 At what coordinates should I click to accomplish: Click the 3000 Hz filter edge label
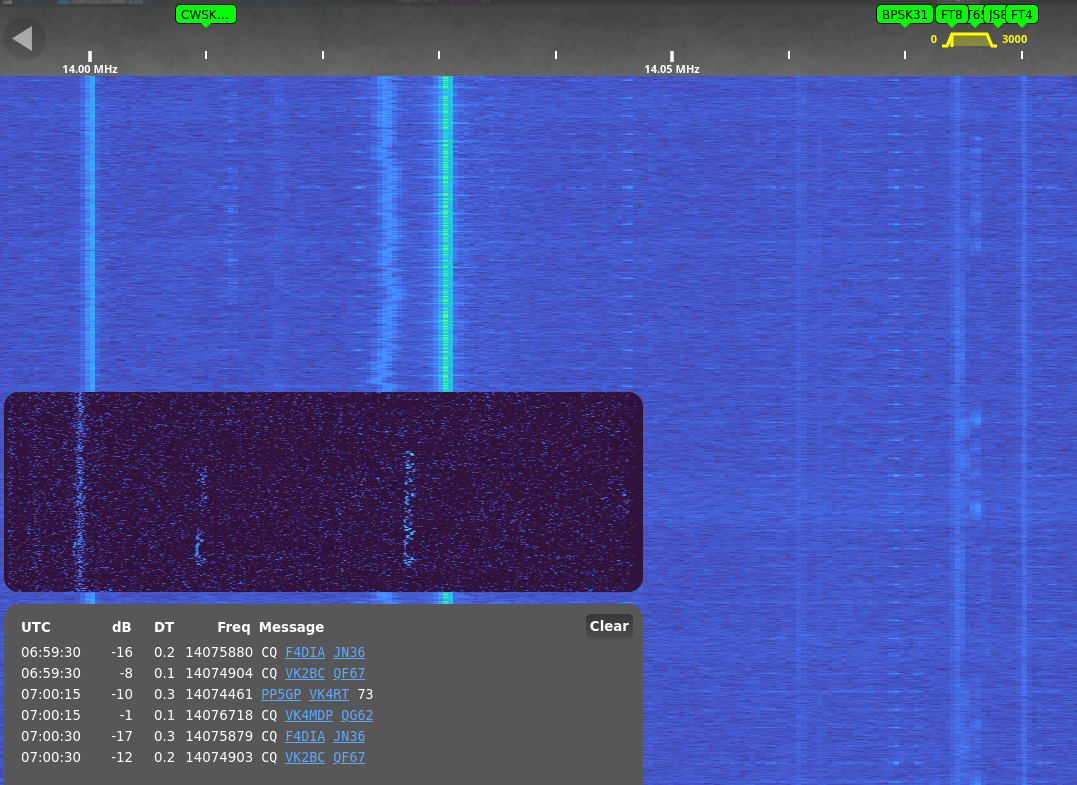[x=1013, y=39]
